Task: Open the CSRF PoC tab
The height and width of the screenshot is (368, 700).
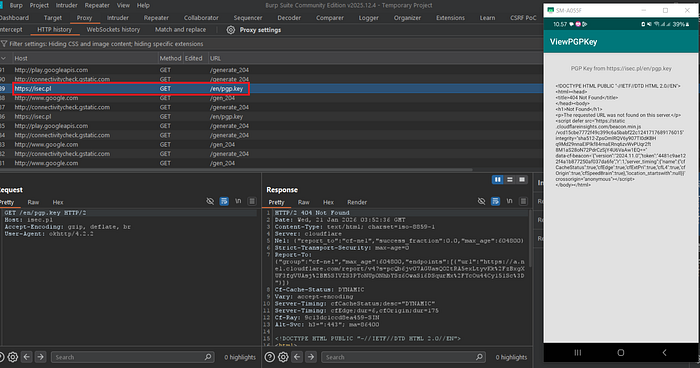Action: (x=523, y=18)
